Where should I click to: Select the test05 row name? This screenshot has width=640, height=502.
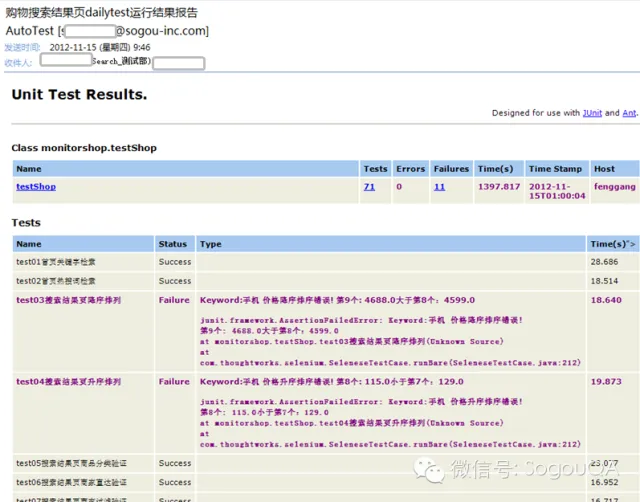71,463
